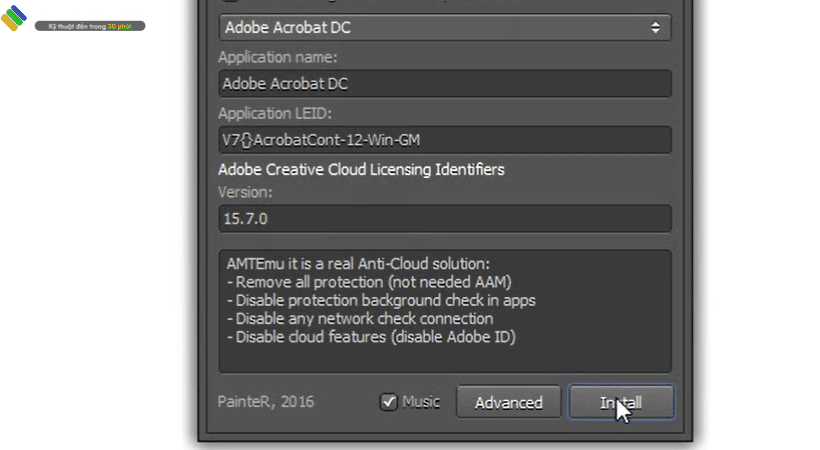Click the "Disable cloud features" description line
The width and height of the screenshot is (820, 450).
tap(371, 336)
